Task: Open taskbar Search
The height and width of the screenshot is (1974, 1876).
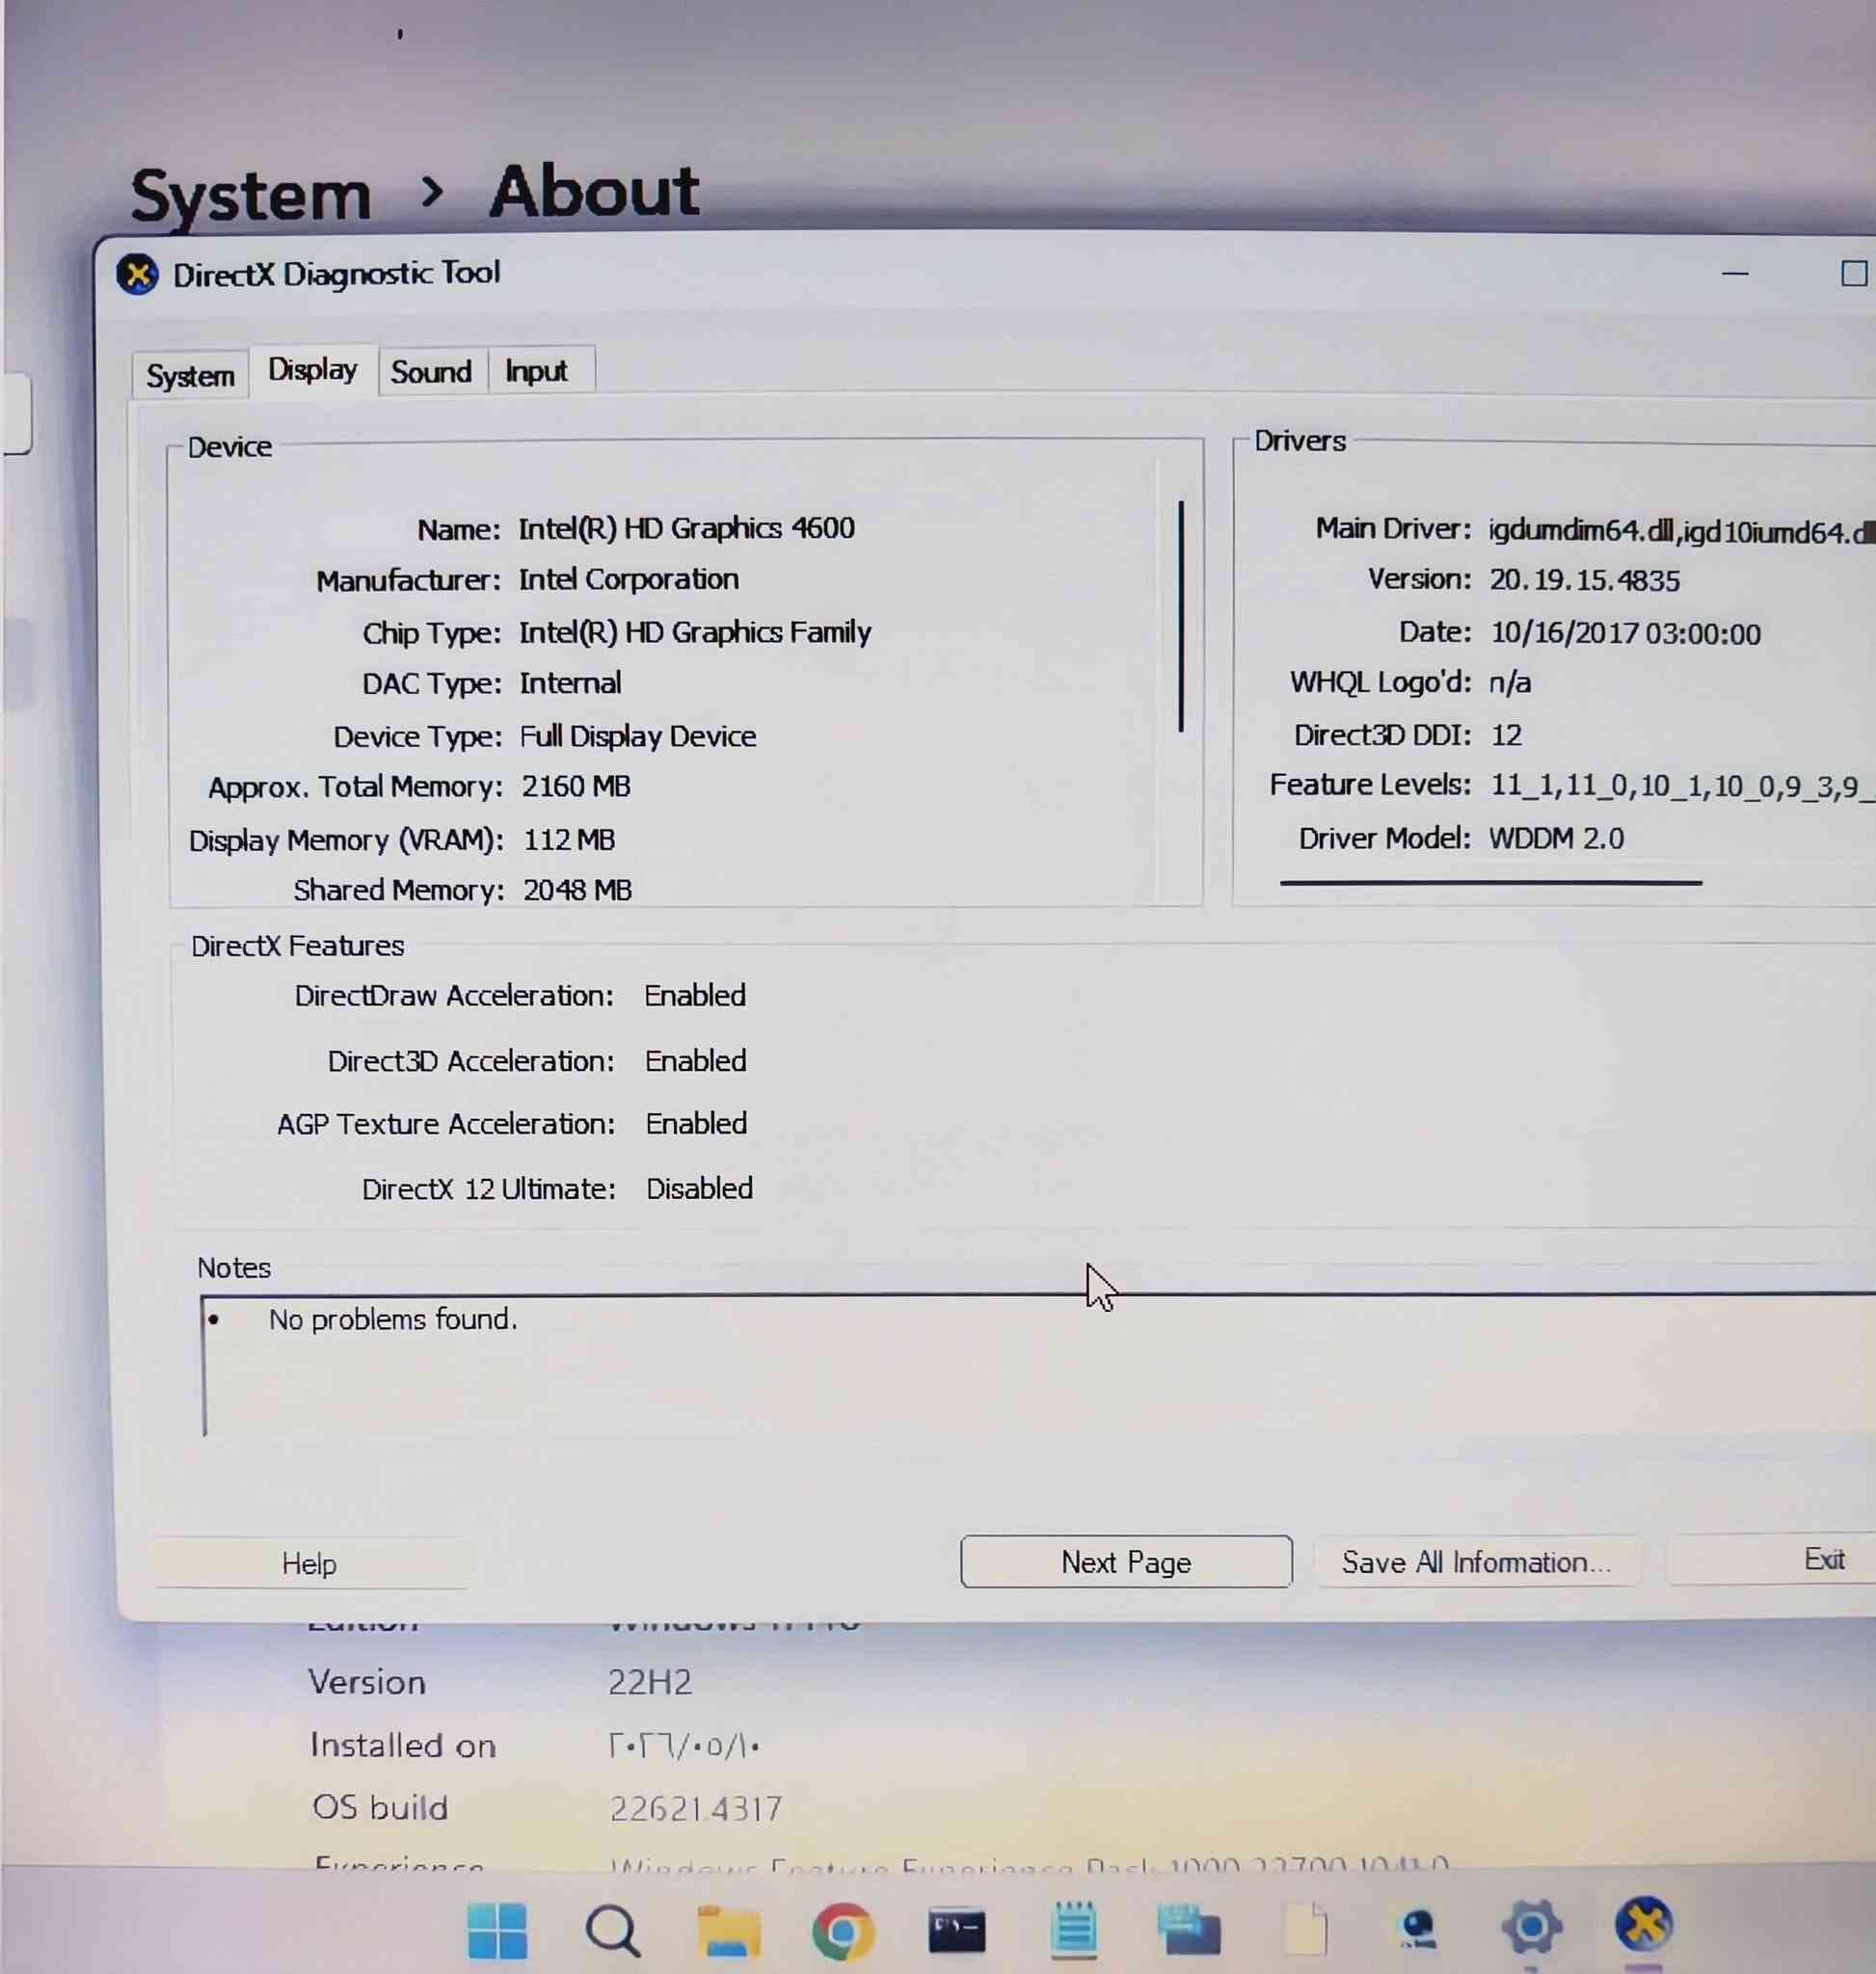Action: (x=612, y=1930)
